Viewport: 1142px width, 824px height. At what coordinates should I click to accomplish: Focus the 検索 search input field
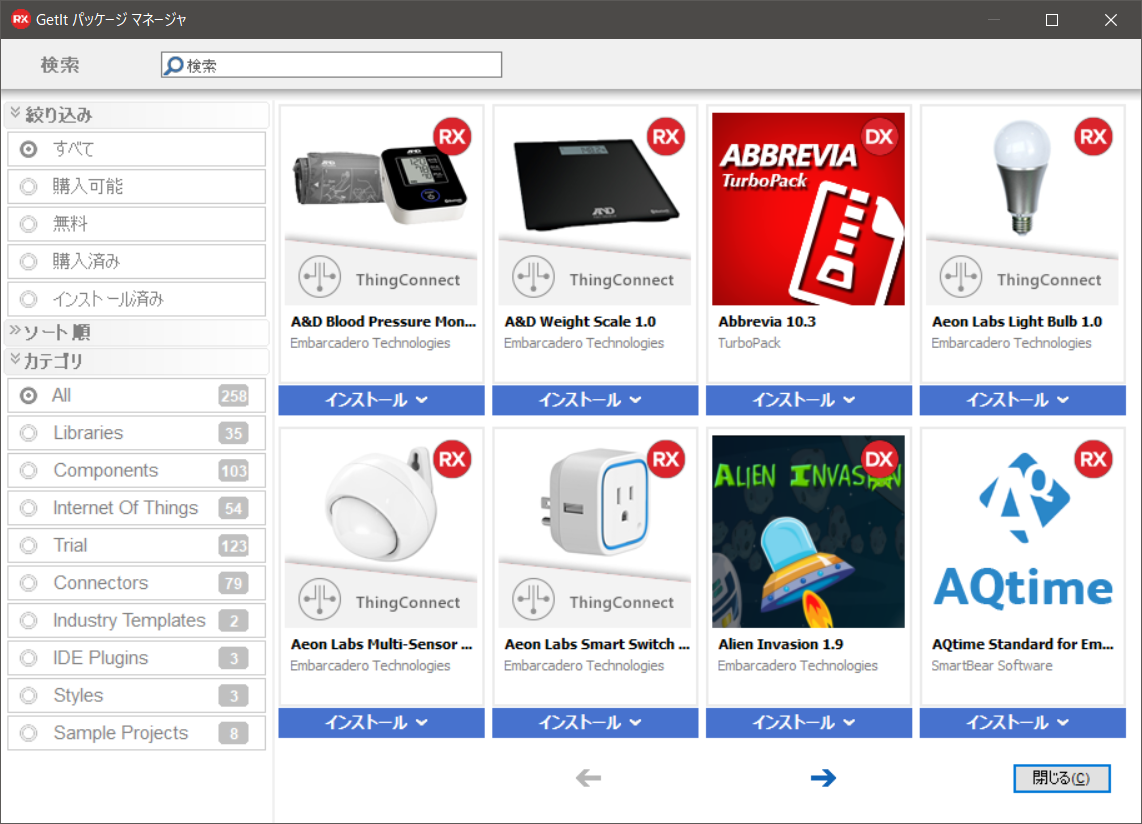coord(331,65)
